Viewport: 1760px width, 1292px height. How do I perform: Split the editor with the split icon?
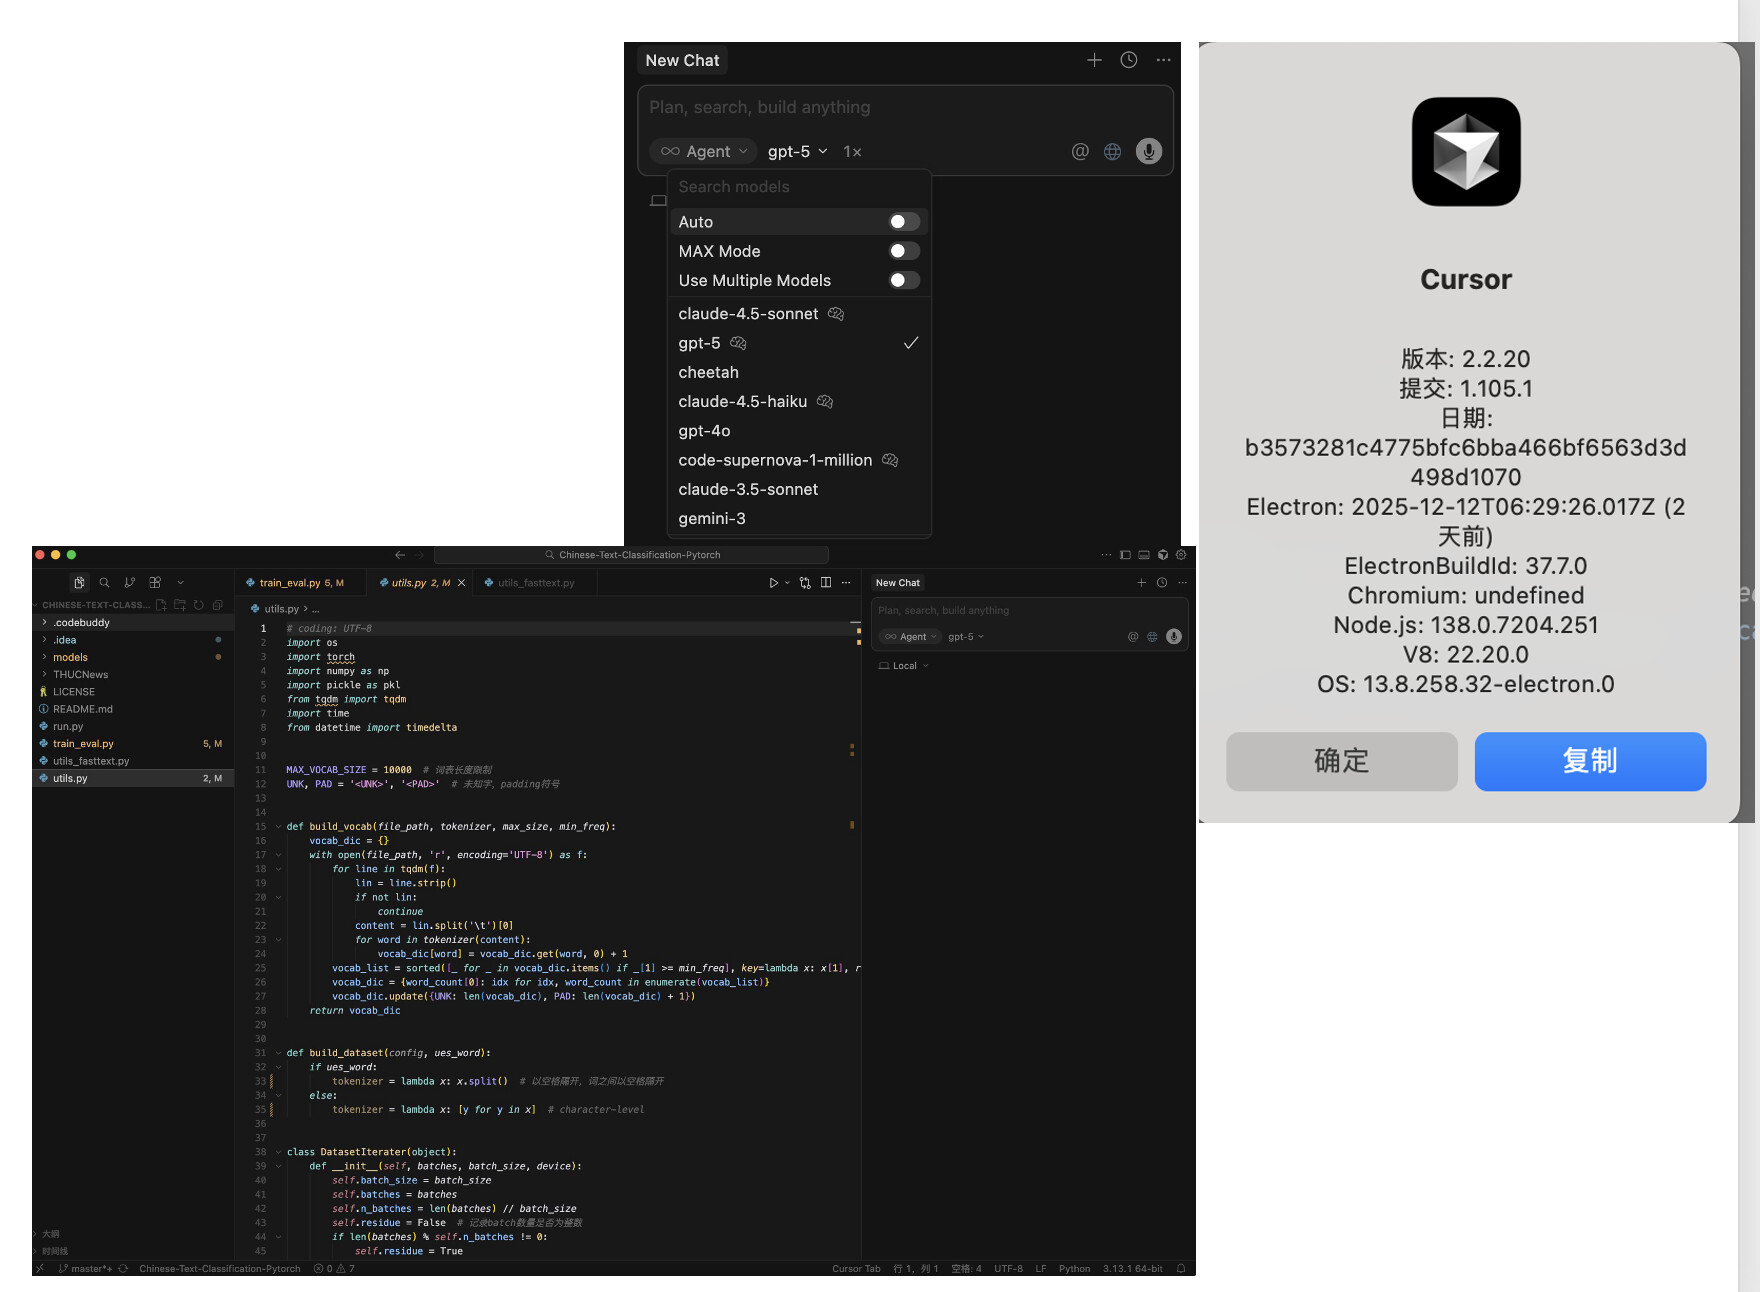(x=826, y=583)
